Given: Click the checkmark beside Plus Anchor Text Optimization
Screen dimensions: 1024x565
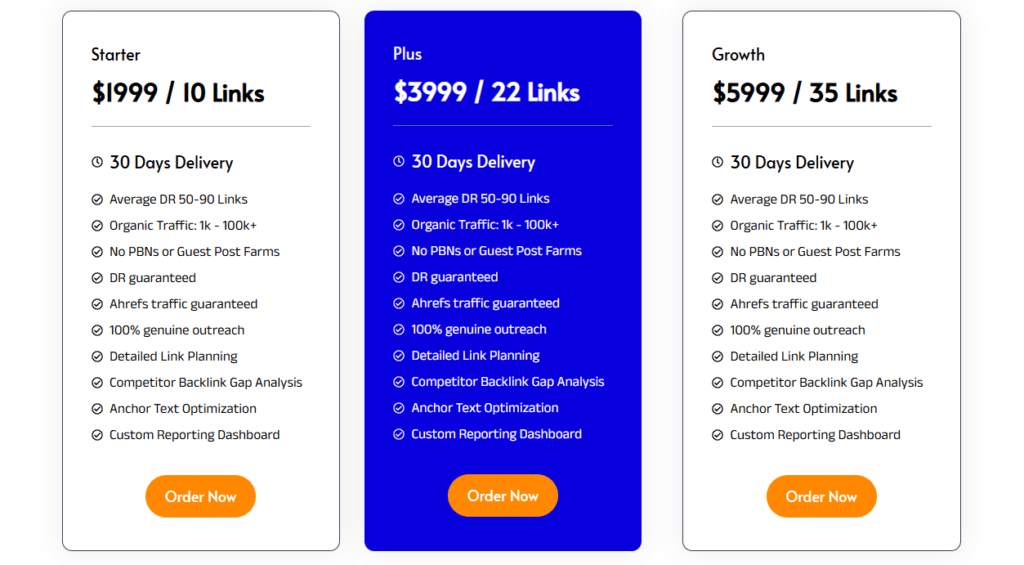Looking at the screenshot, I should 399,408.
